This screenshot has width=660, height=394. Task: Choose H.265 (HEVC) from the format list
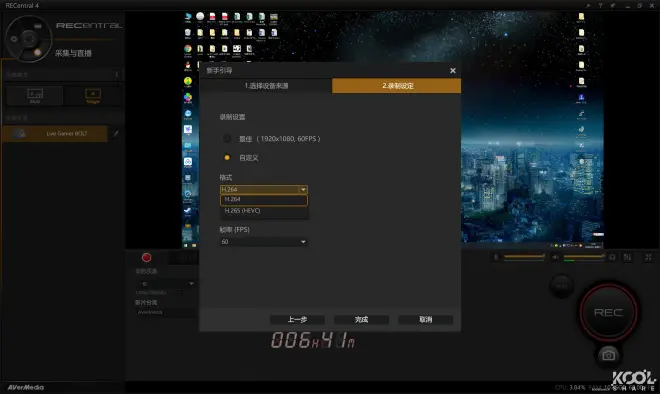(264, 210)
